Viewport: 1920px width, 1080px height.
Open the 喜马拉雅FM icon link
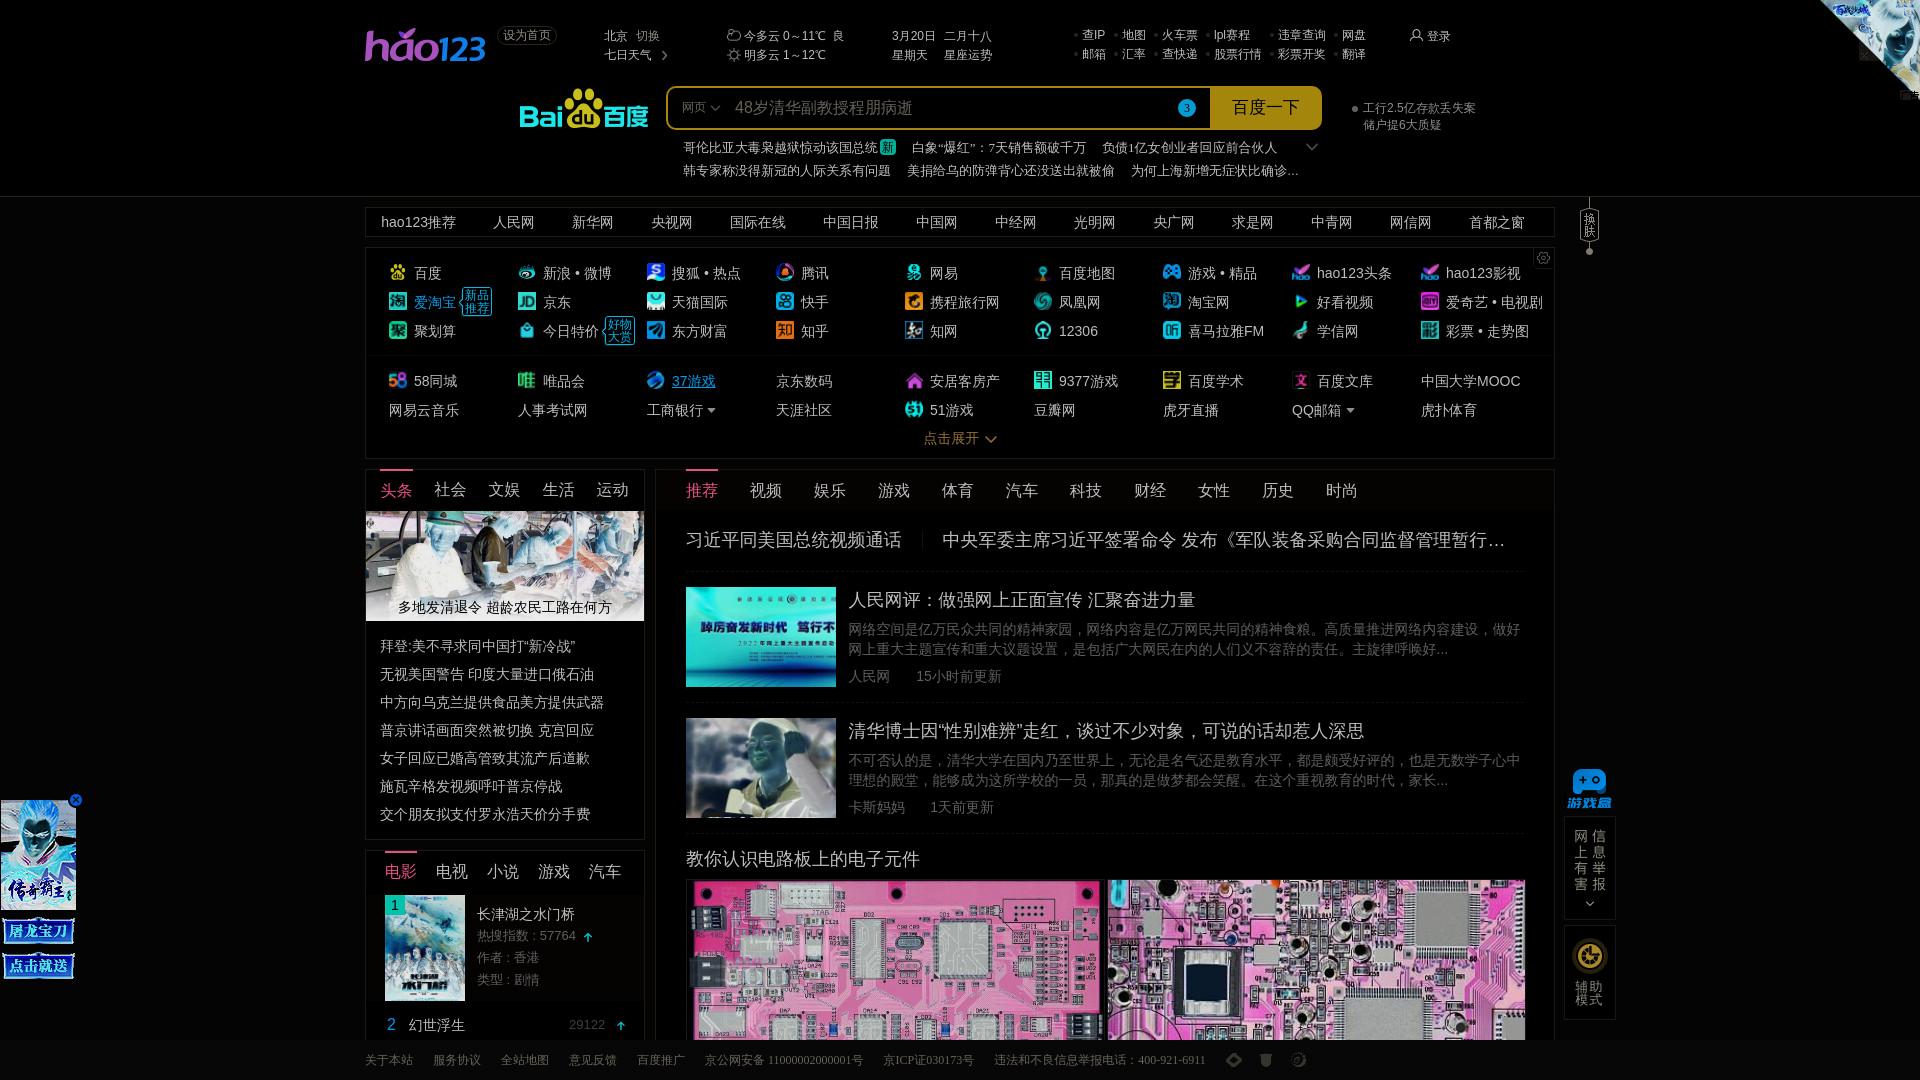[x=1172, y=331]
